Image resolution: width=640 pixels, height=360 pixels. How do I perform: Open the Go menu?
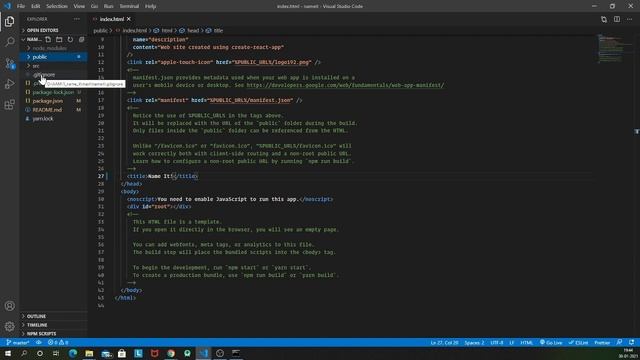click(94, 6)
